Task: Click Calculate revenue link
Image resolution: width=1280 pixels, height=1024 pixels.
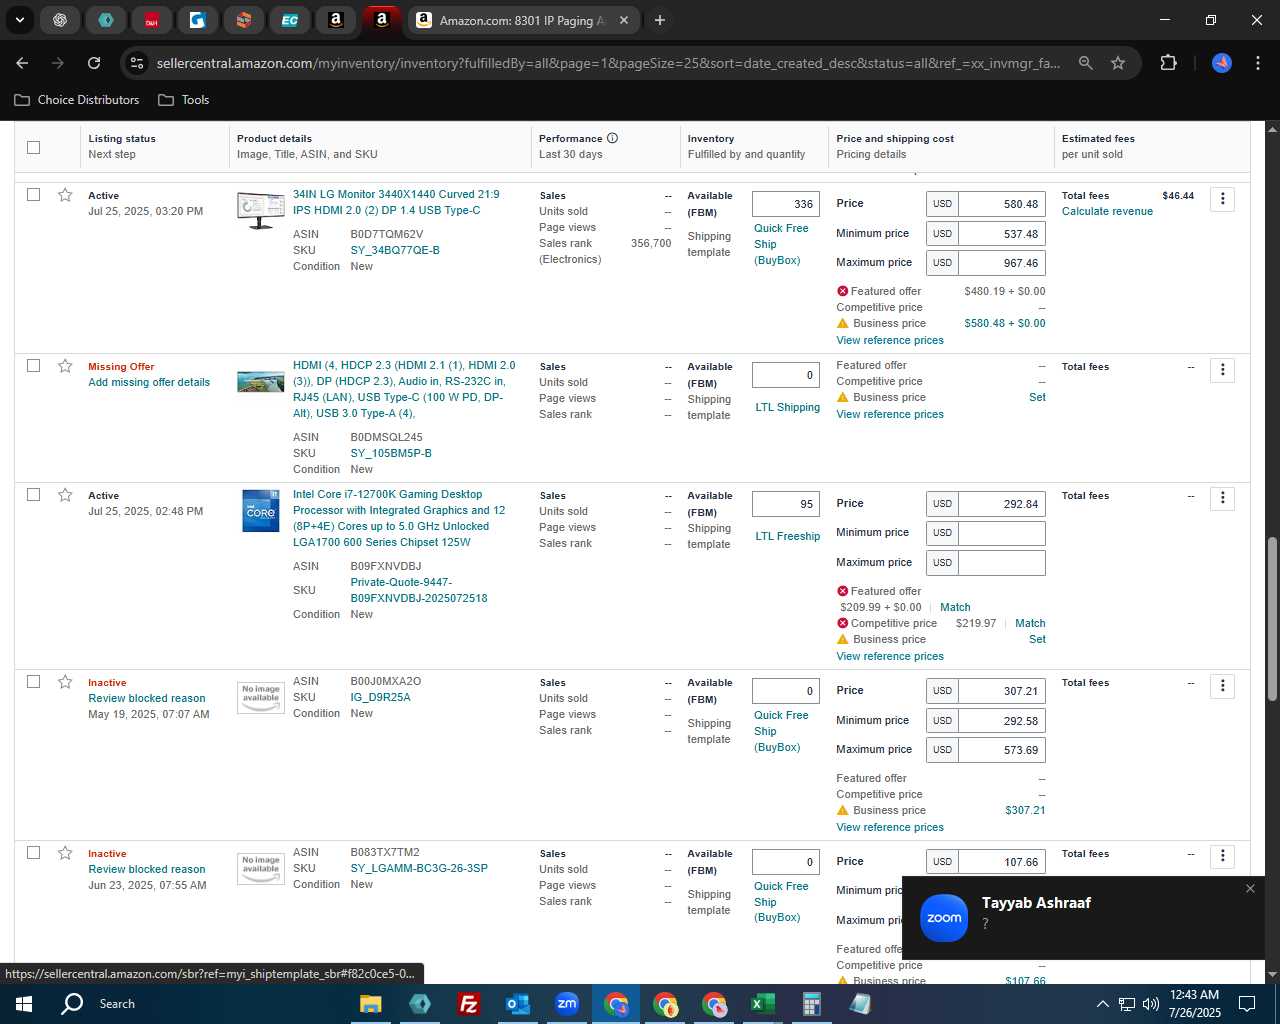Action: pyautogui.click(x=1107, y=211)
